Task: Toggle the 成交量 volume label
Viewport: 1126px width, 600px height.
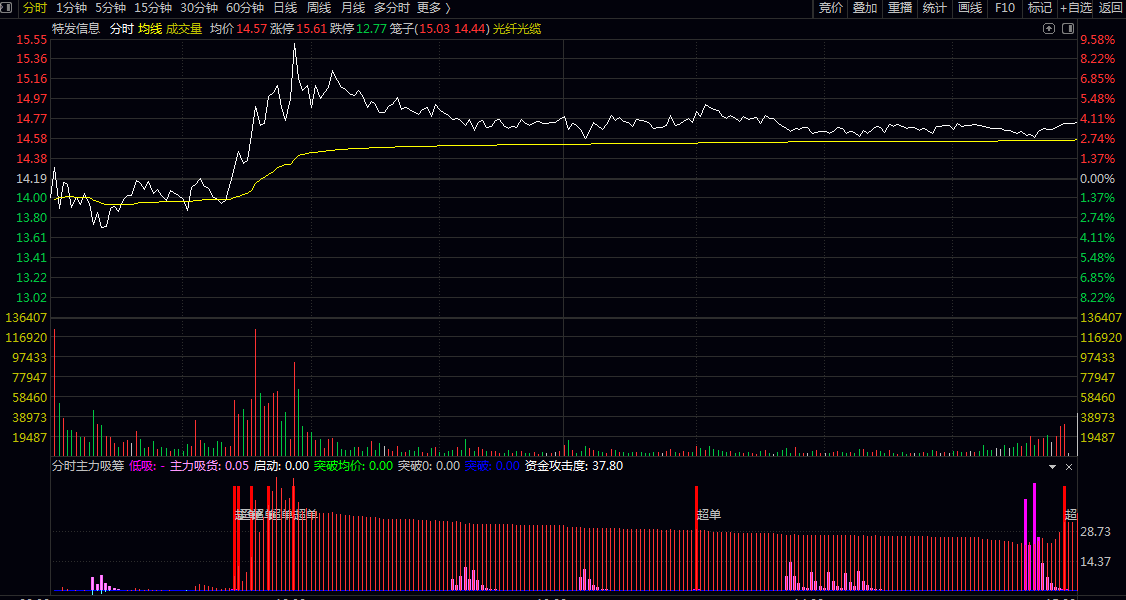Action: [x=184, y=29]
